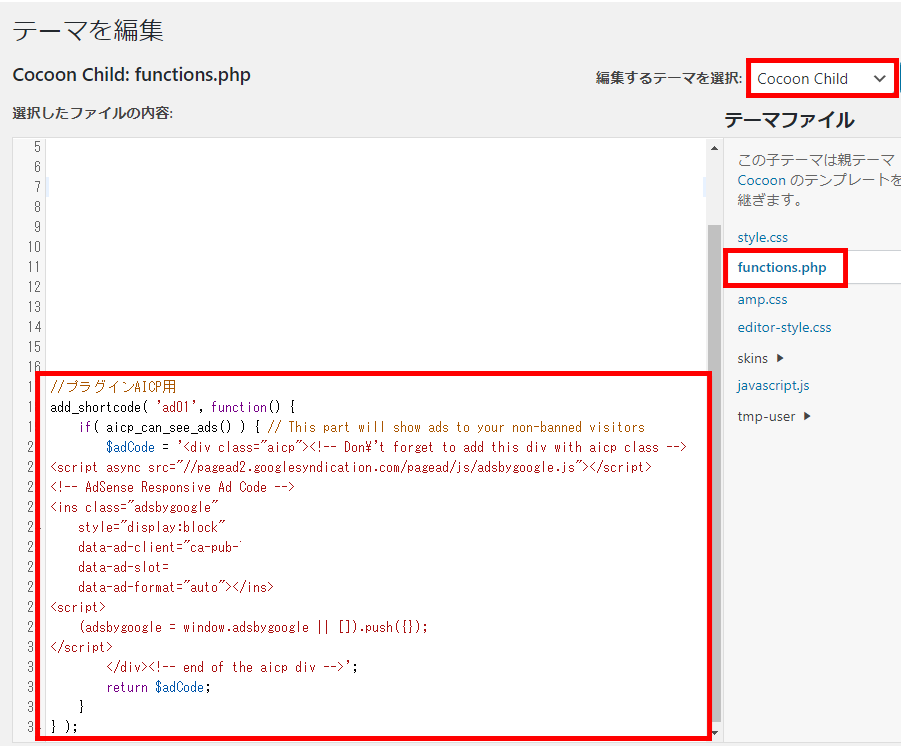This screenshot has width=904, height=750.
Task: Click line number 5 in the gutter
Action: 37,147
